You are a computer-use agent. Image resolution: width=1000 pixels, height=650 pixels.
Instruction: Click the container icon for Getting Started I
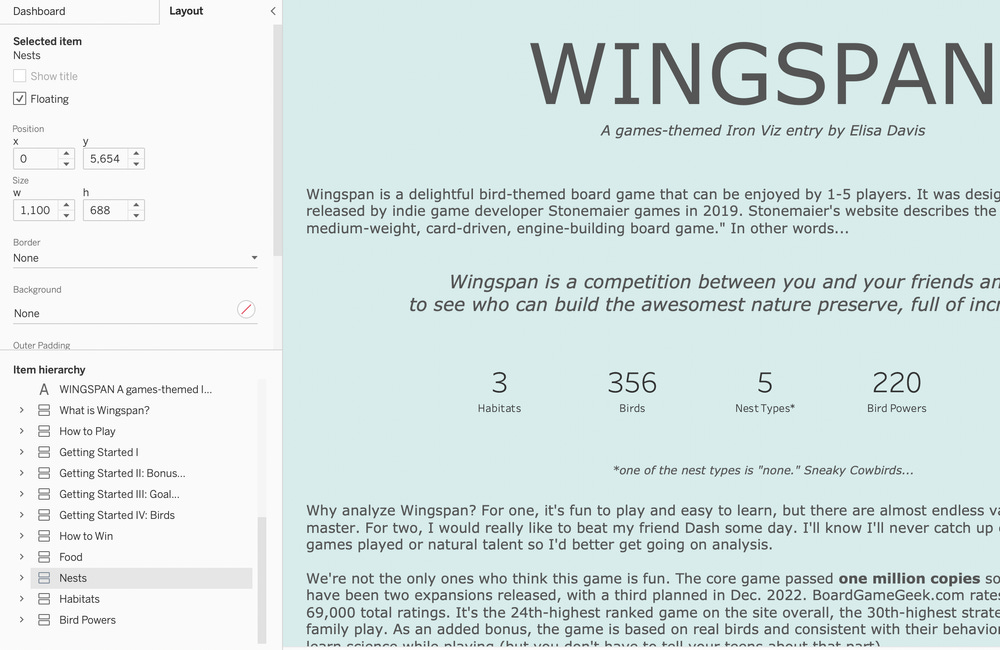coord(44,452)
